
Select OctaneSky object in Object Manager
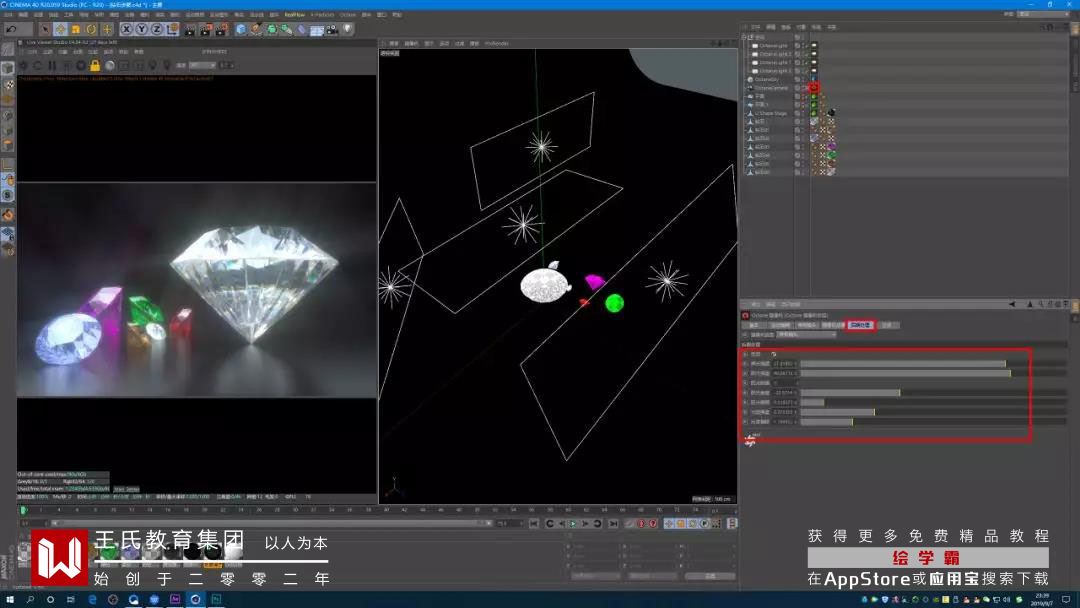(767, 79)
